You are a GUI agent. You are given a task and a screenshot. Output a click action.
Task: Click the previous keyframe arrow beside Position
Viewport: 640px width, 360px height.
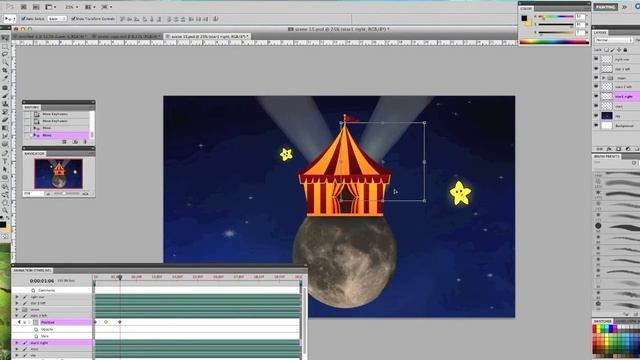point(19,322)
